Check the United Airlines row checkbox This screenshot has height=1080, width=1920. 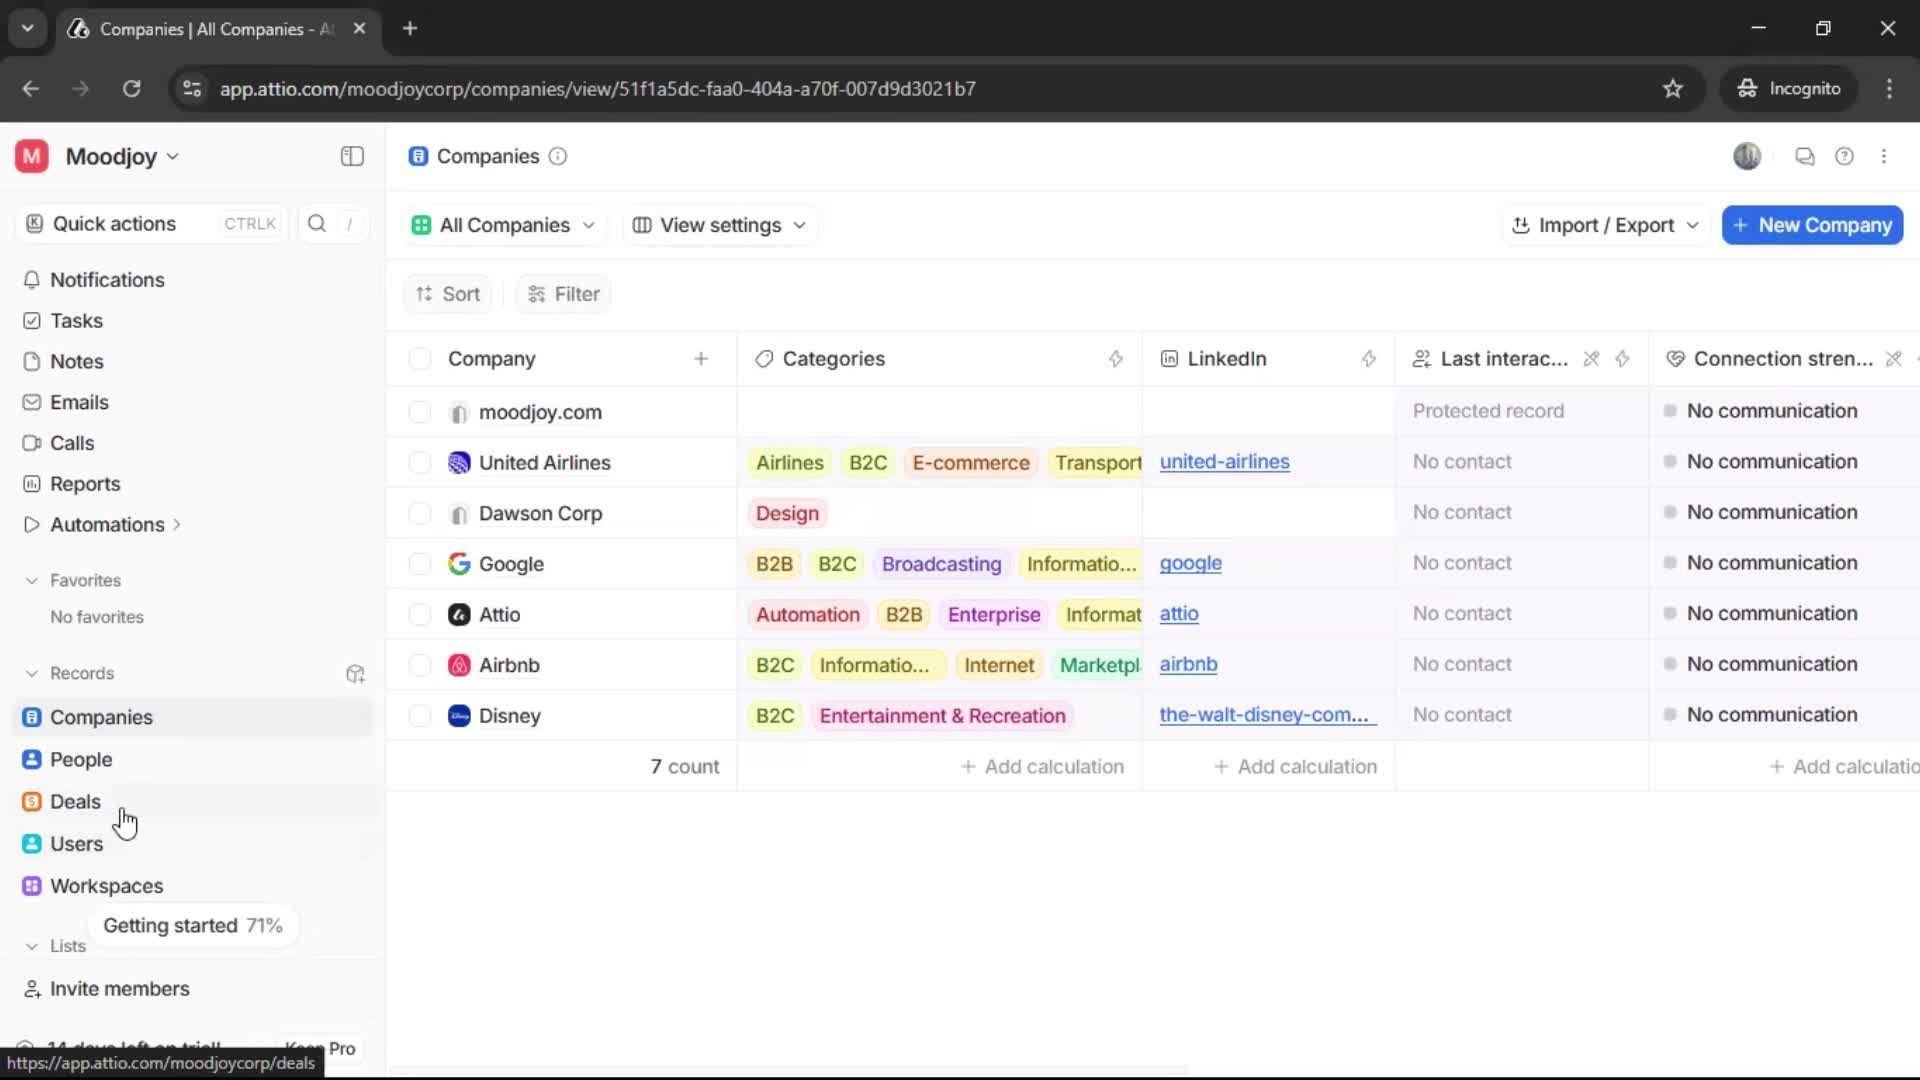(x=420, y=463)
